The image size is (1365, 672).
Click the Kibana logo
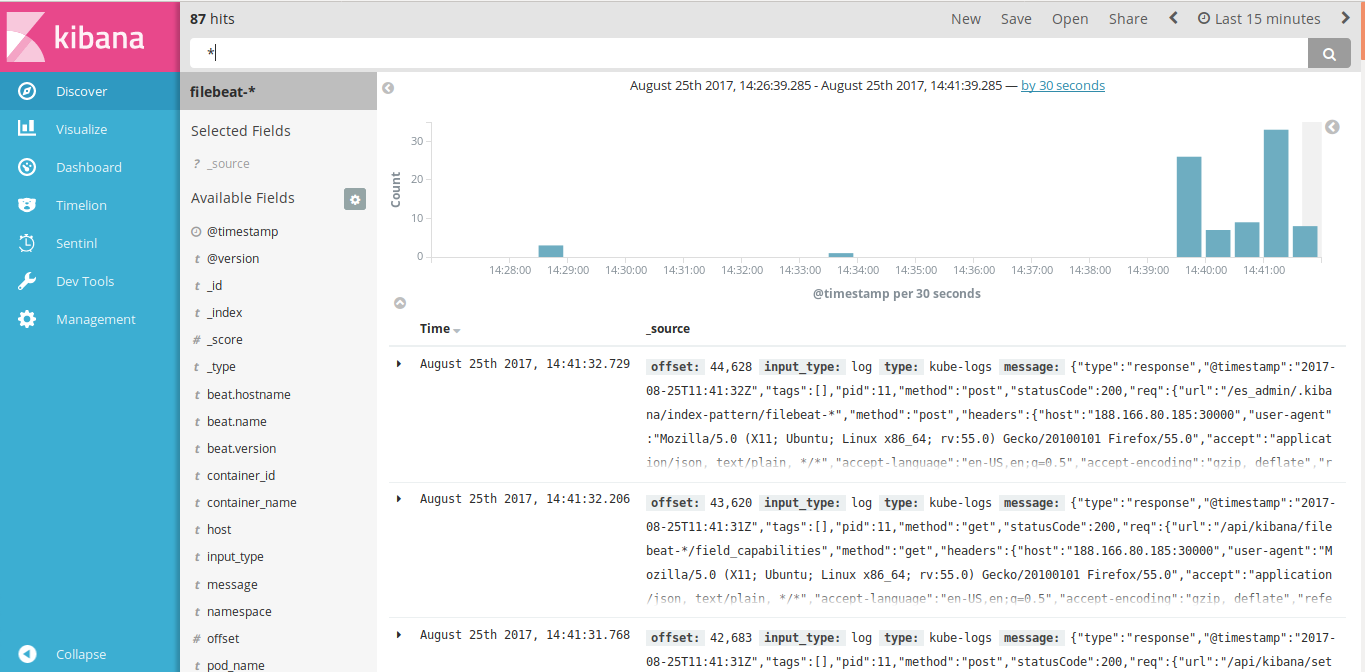[90, 37]
